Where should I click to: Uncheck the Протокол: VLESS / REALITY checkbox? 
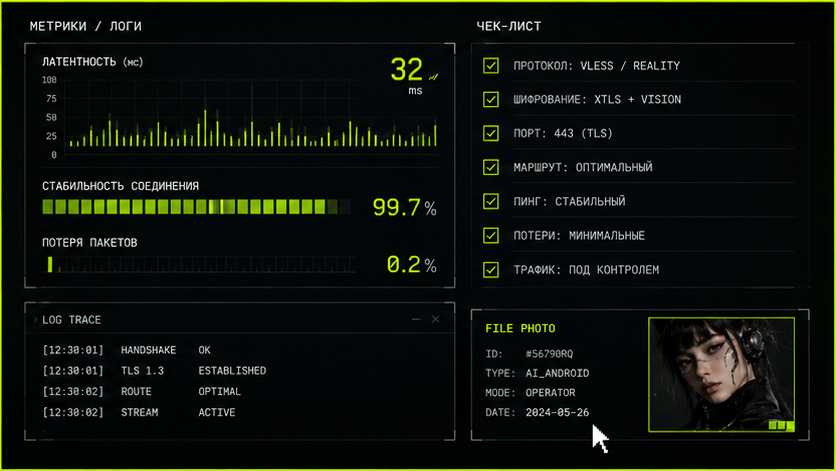tap(491, 66)
